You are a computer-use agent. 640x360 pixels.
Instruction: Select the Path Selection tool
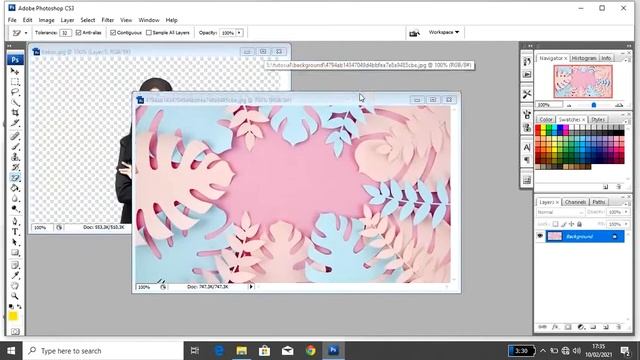(15, 242)
